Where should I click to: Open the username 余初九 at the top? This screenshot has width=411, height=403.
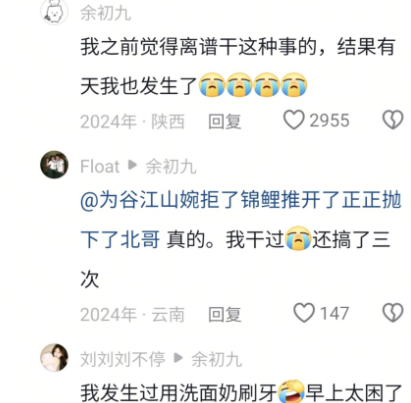[105, 13]
